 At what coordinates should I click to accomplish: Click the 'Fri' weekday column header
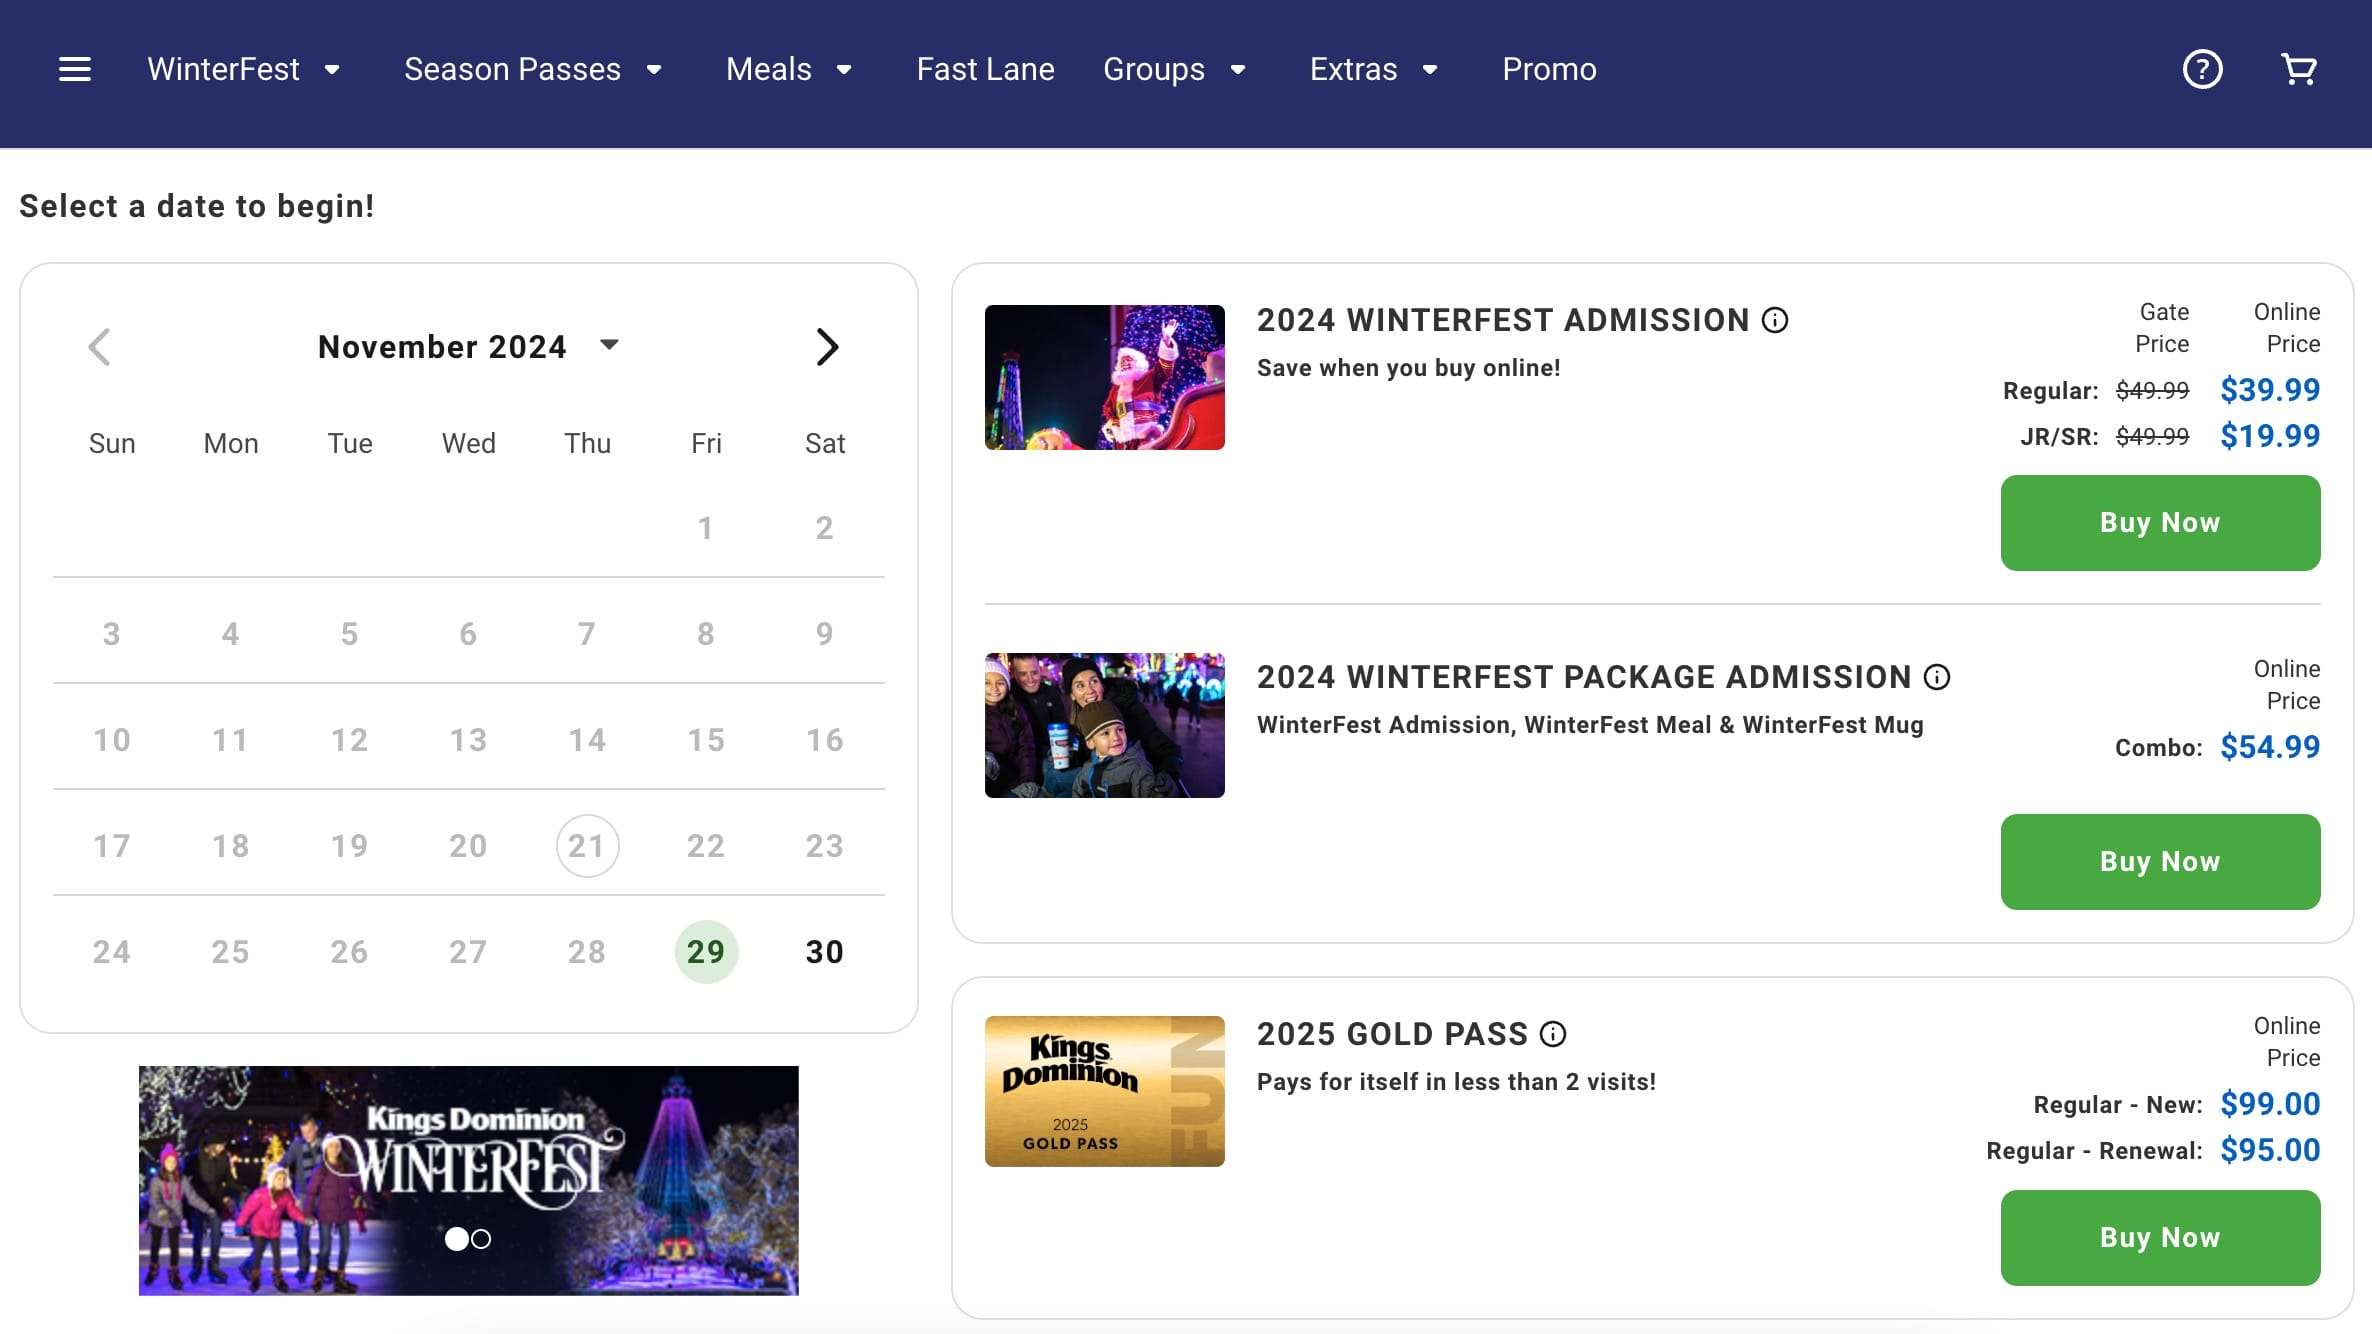click(x=706, y=443)
